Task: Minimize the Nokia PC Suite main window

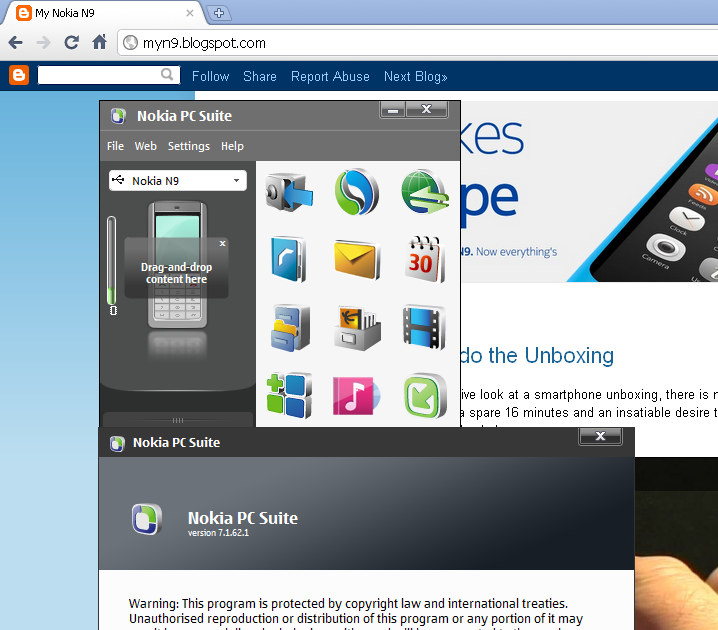Action: (392, 110)
